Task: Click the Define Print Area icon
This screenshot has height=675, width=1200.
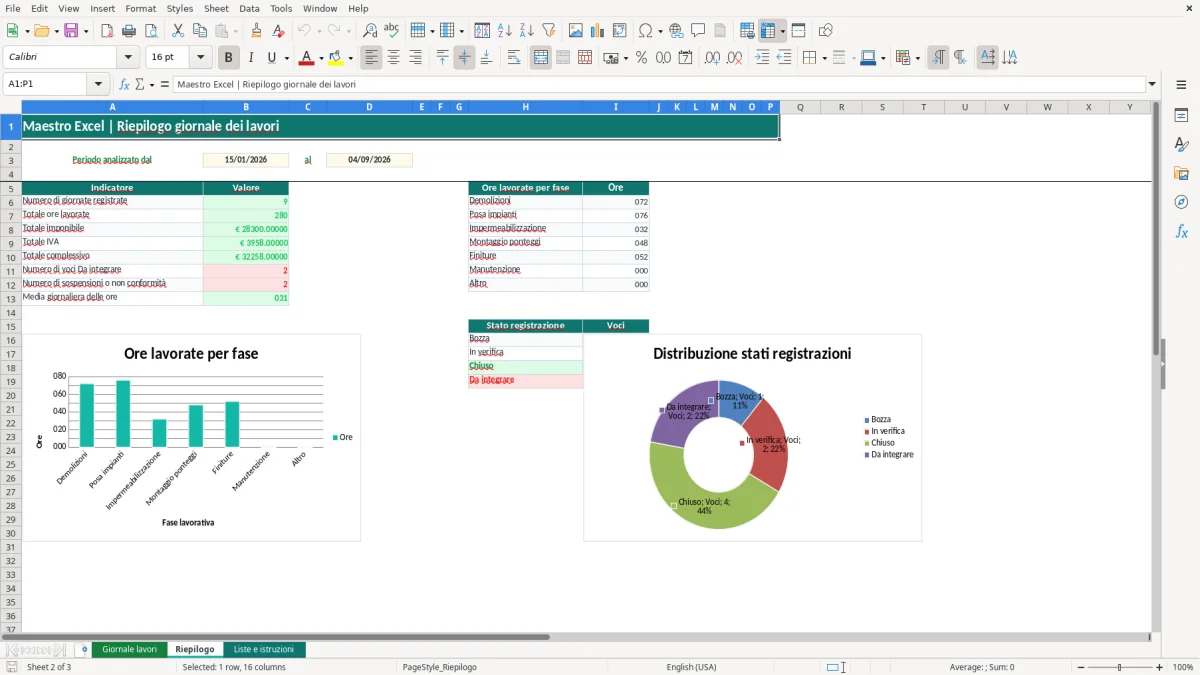Action: [x=747, y=31]
